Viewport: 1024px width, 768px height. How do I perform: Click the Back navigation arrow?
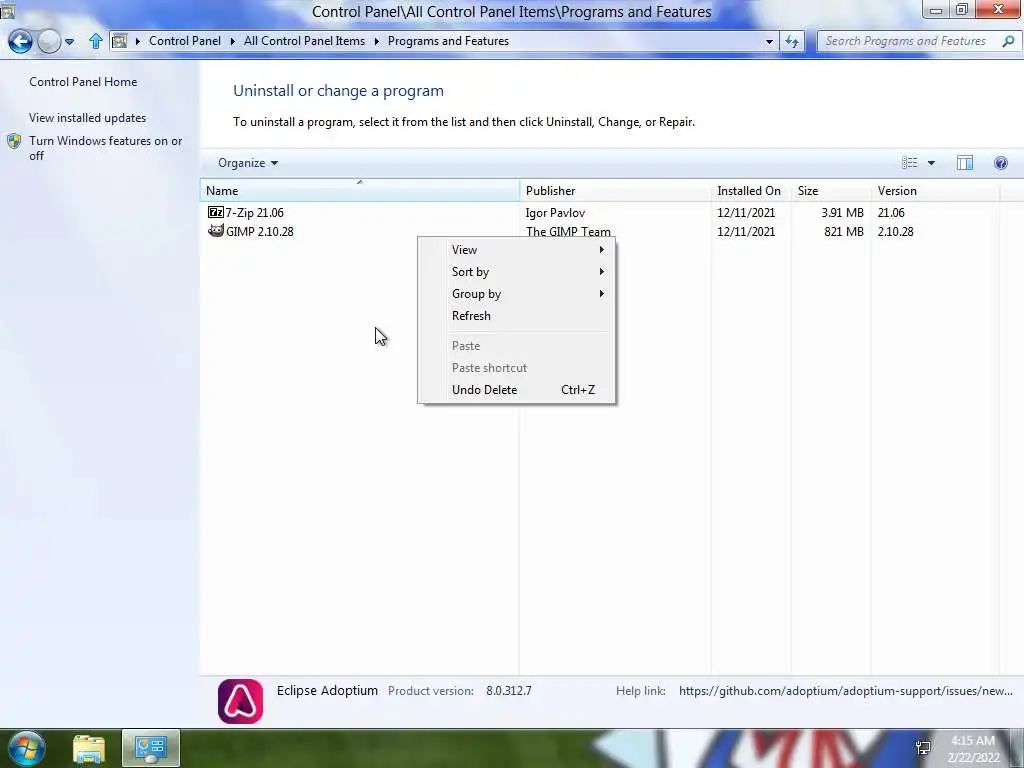pyautogui.click(x=20, y=41)
